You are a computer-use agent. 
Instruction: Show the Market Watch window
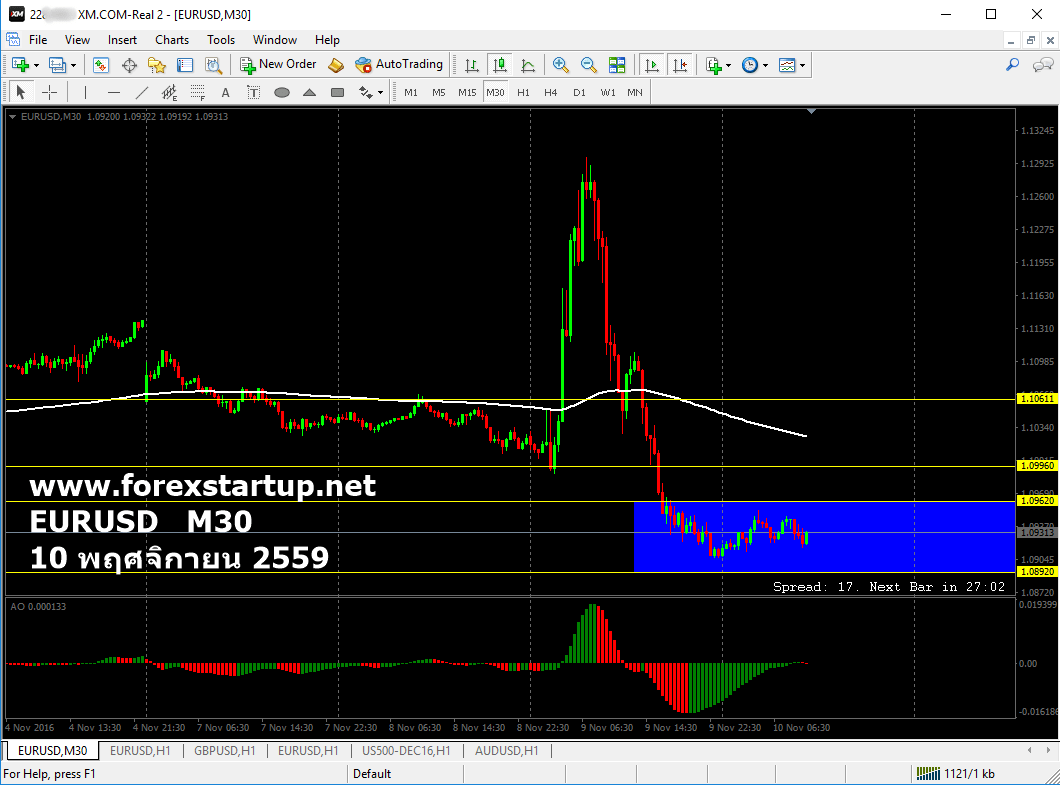coord(101,65)
